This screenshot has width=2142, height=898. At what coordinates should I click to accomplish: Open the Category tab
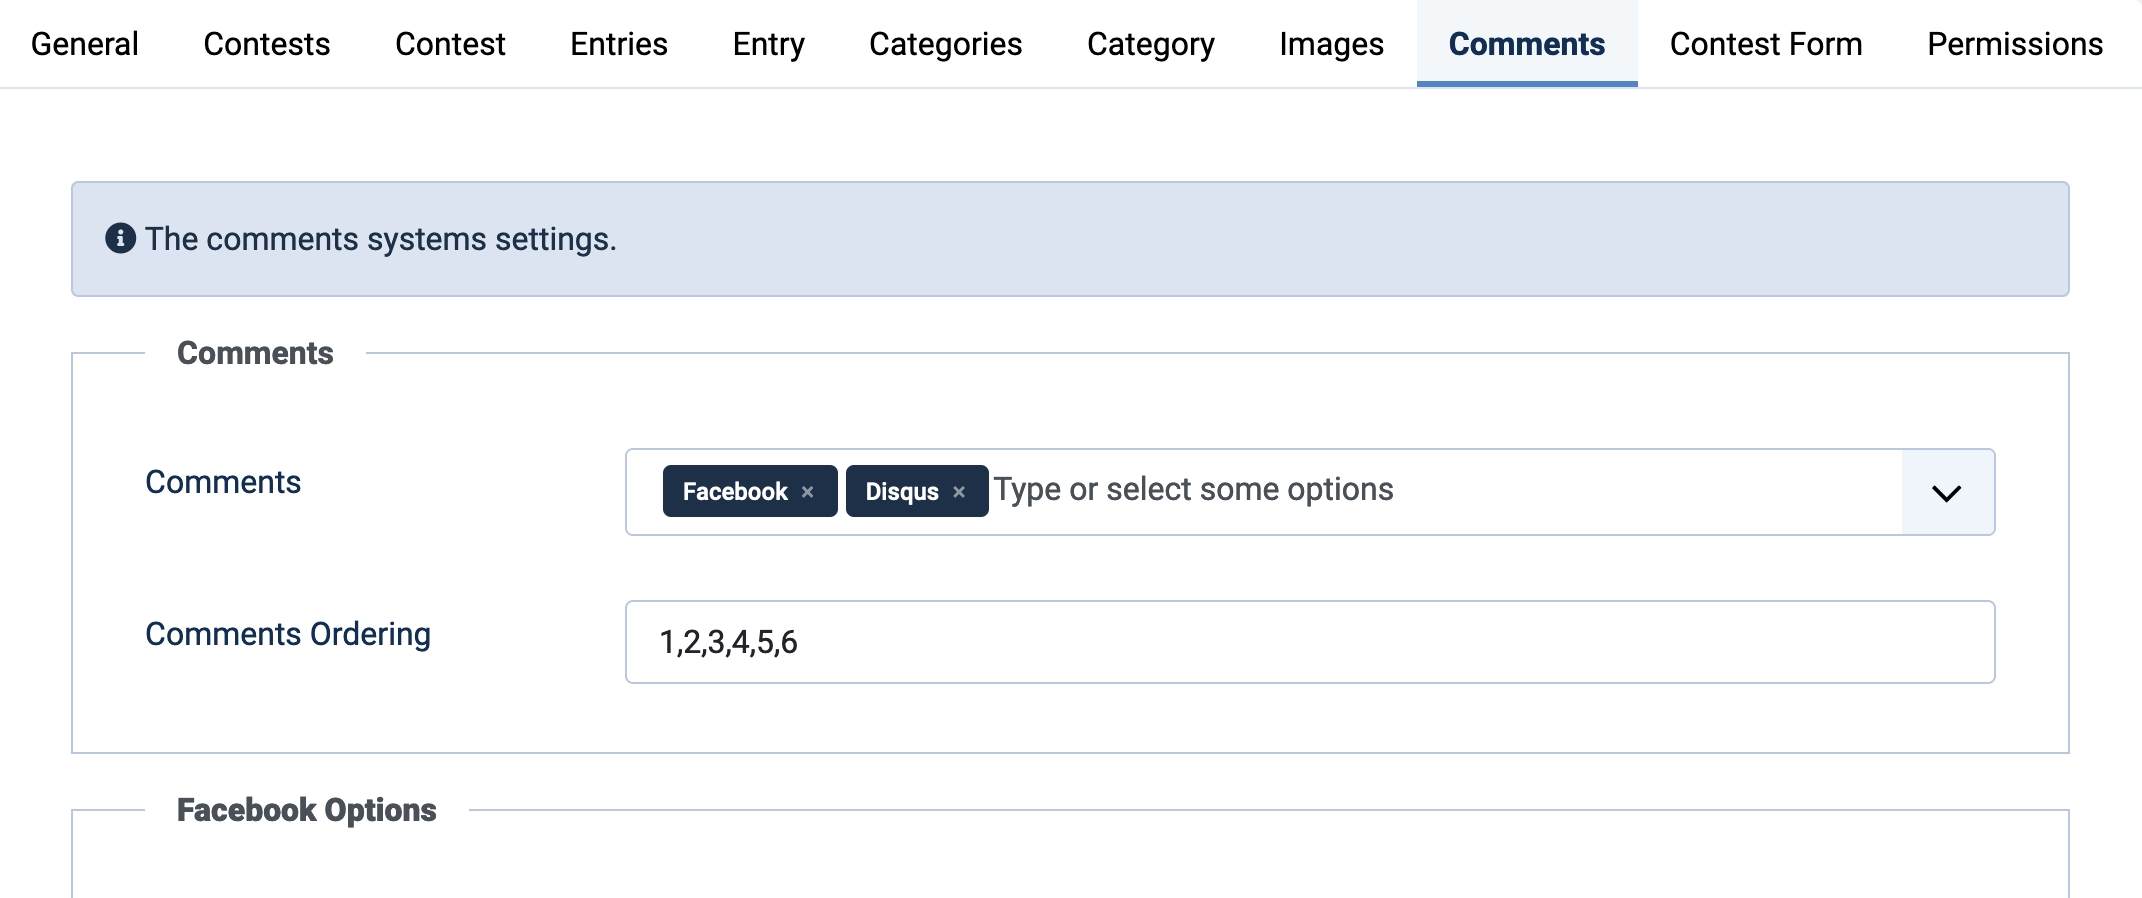tap(1150, 44)
